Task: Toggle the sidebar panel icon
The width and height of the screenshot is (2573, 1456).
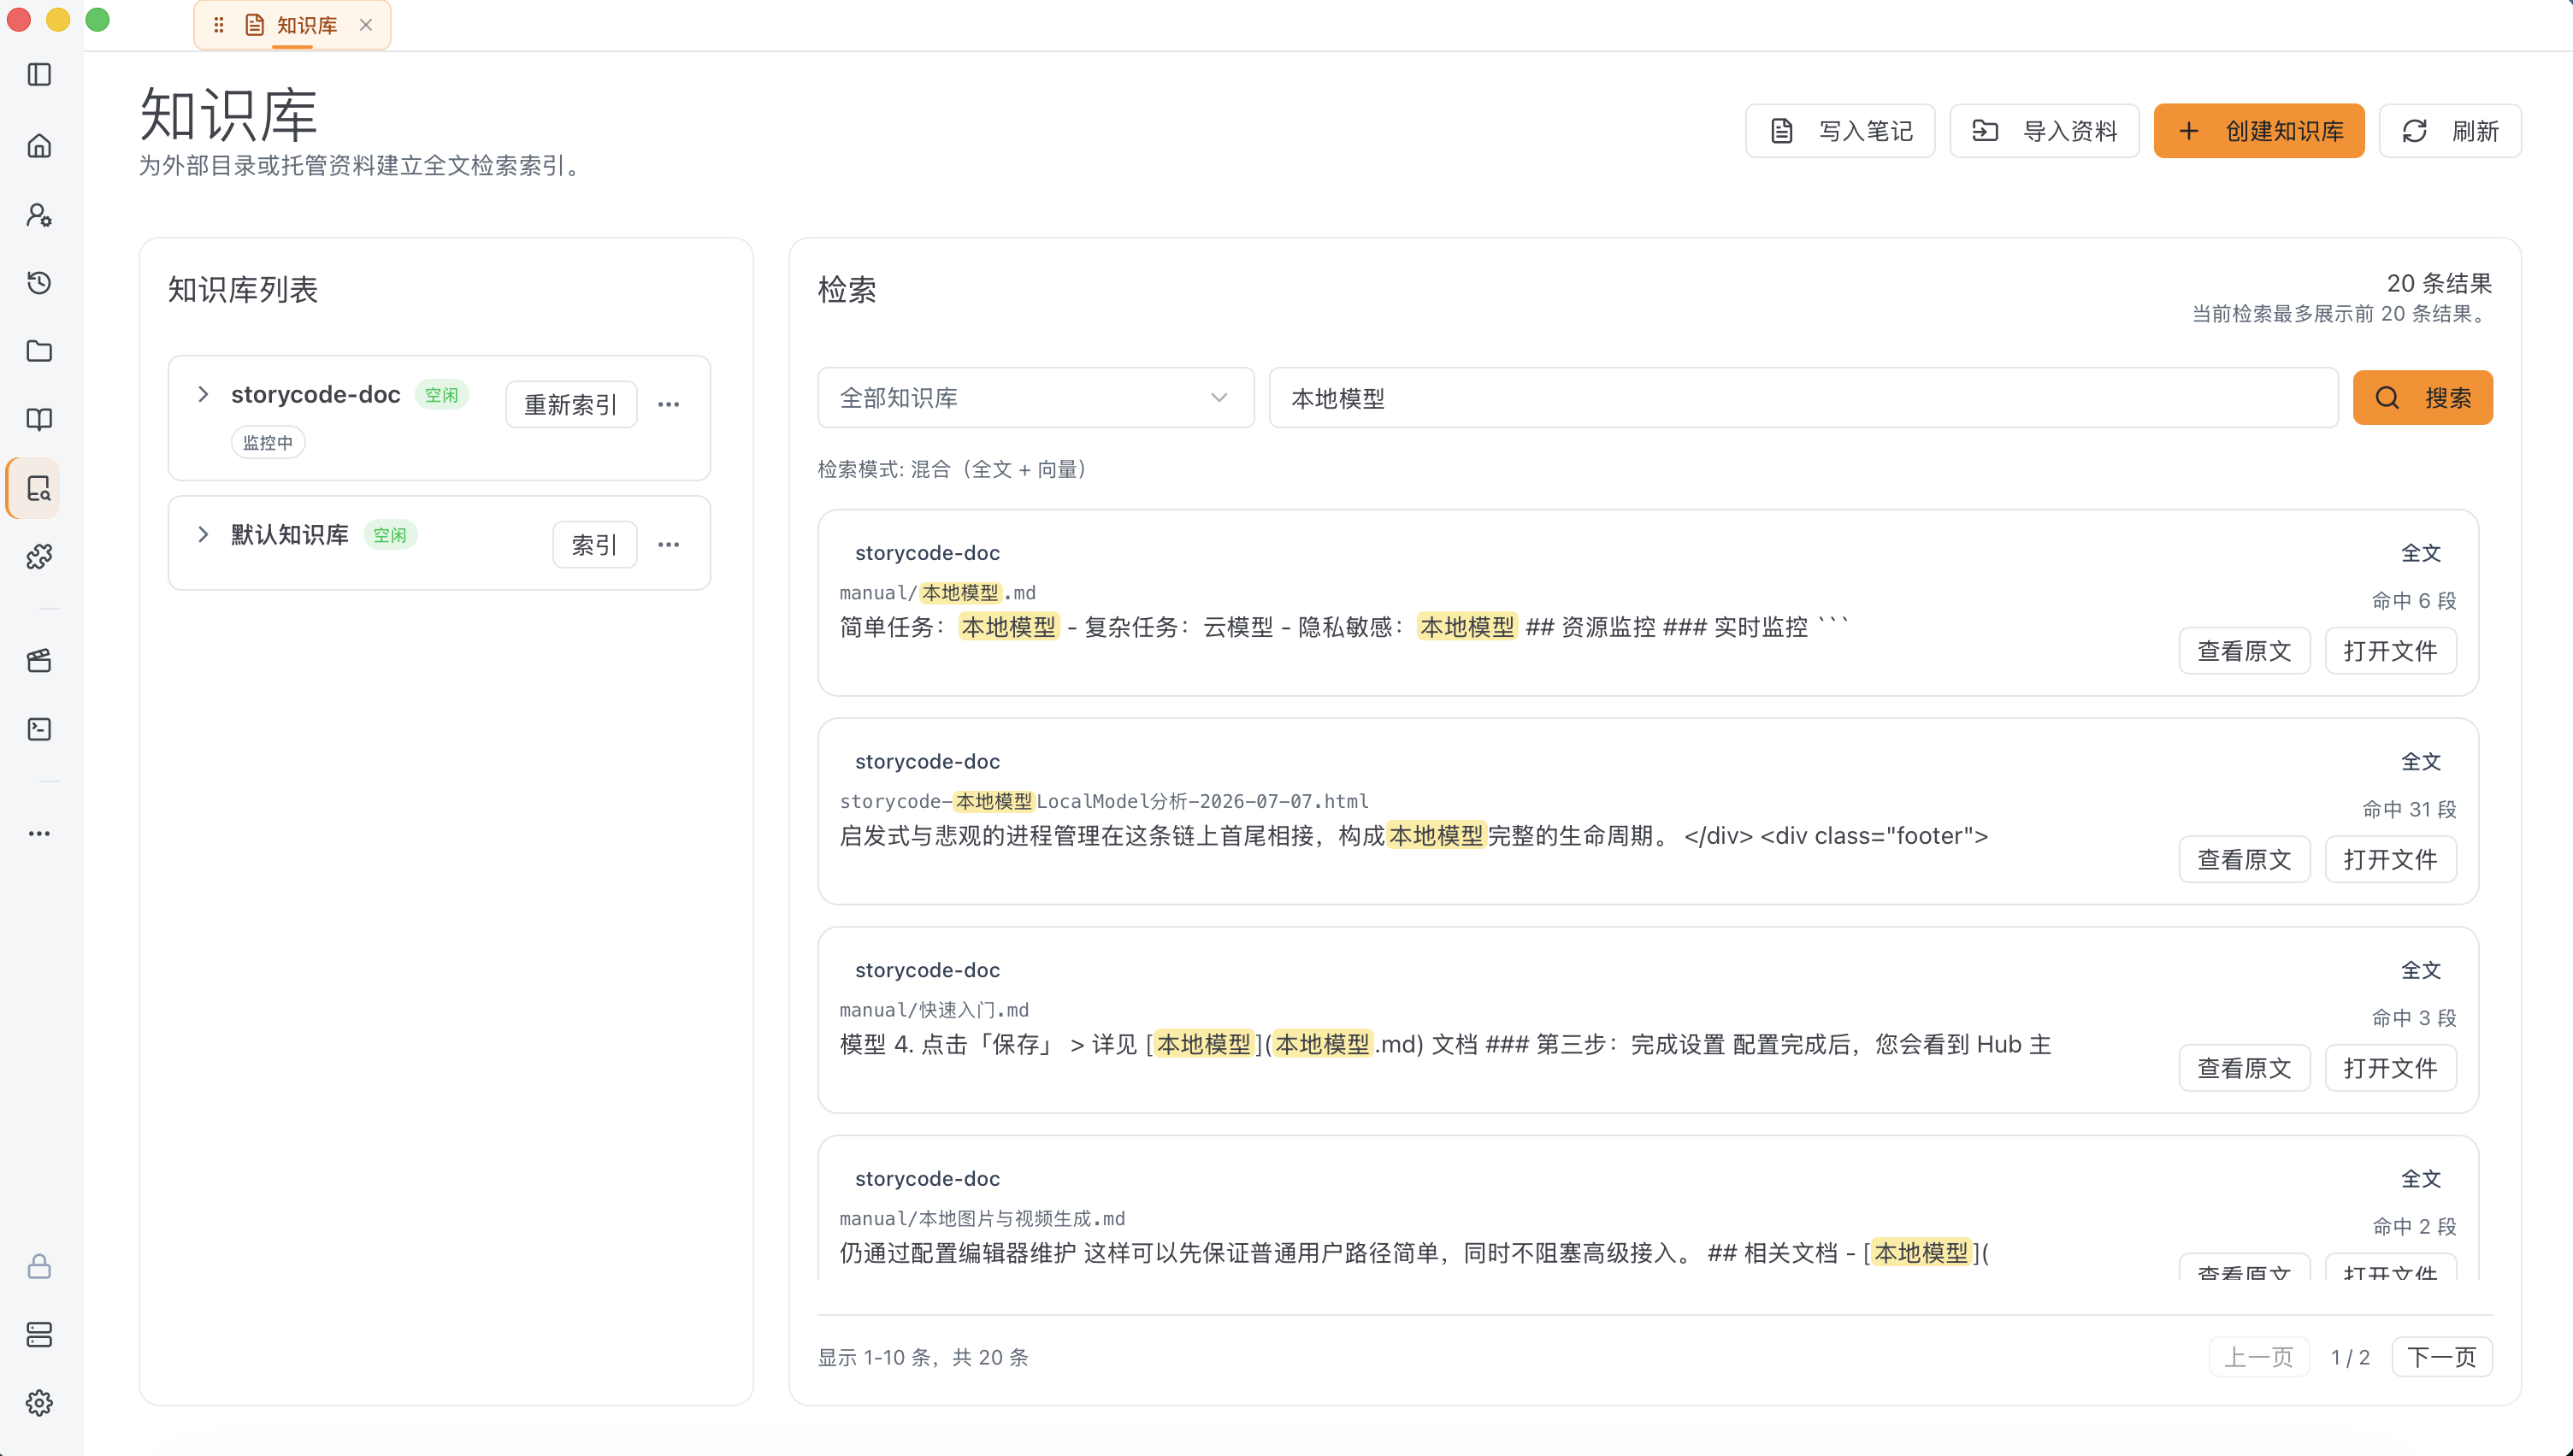Action: (x=39, y=75)
